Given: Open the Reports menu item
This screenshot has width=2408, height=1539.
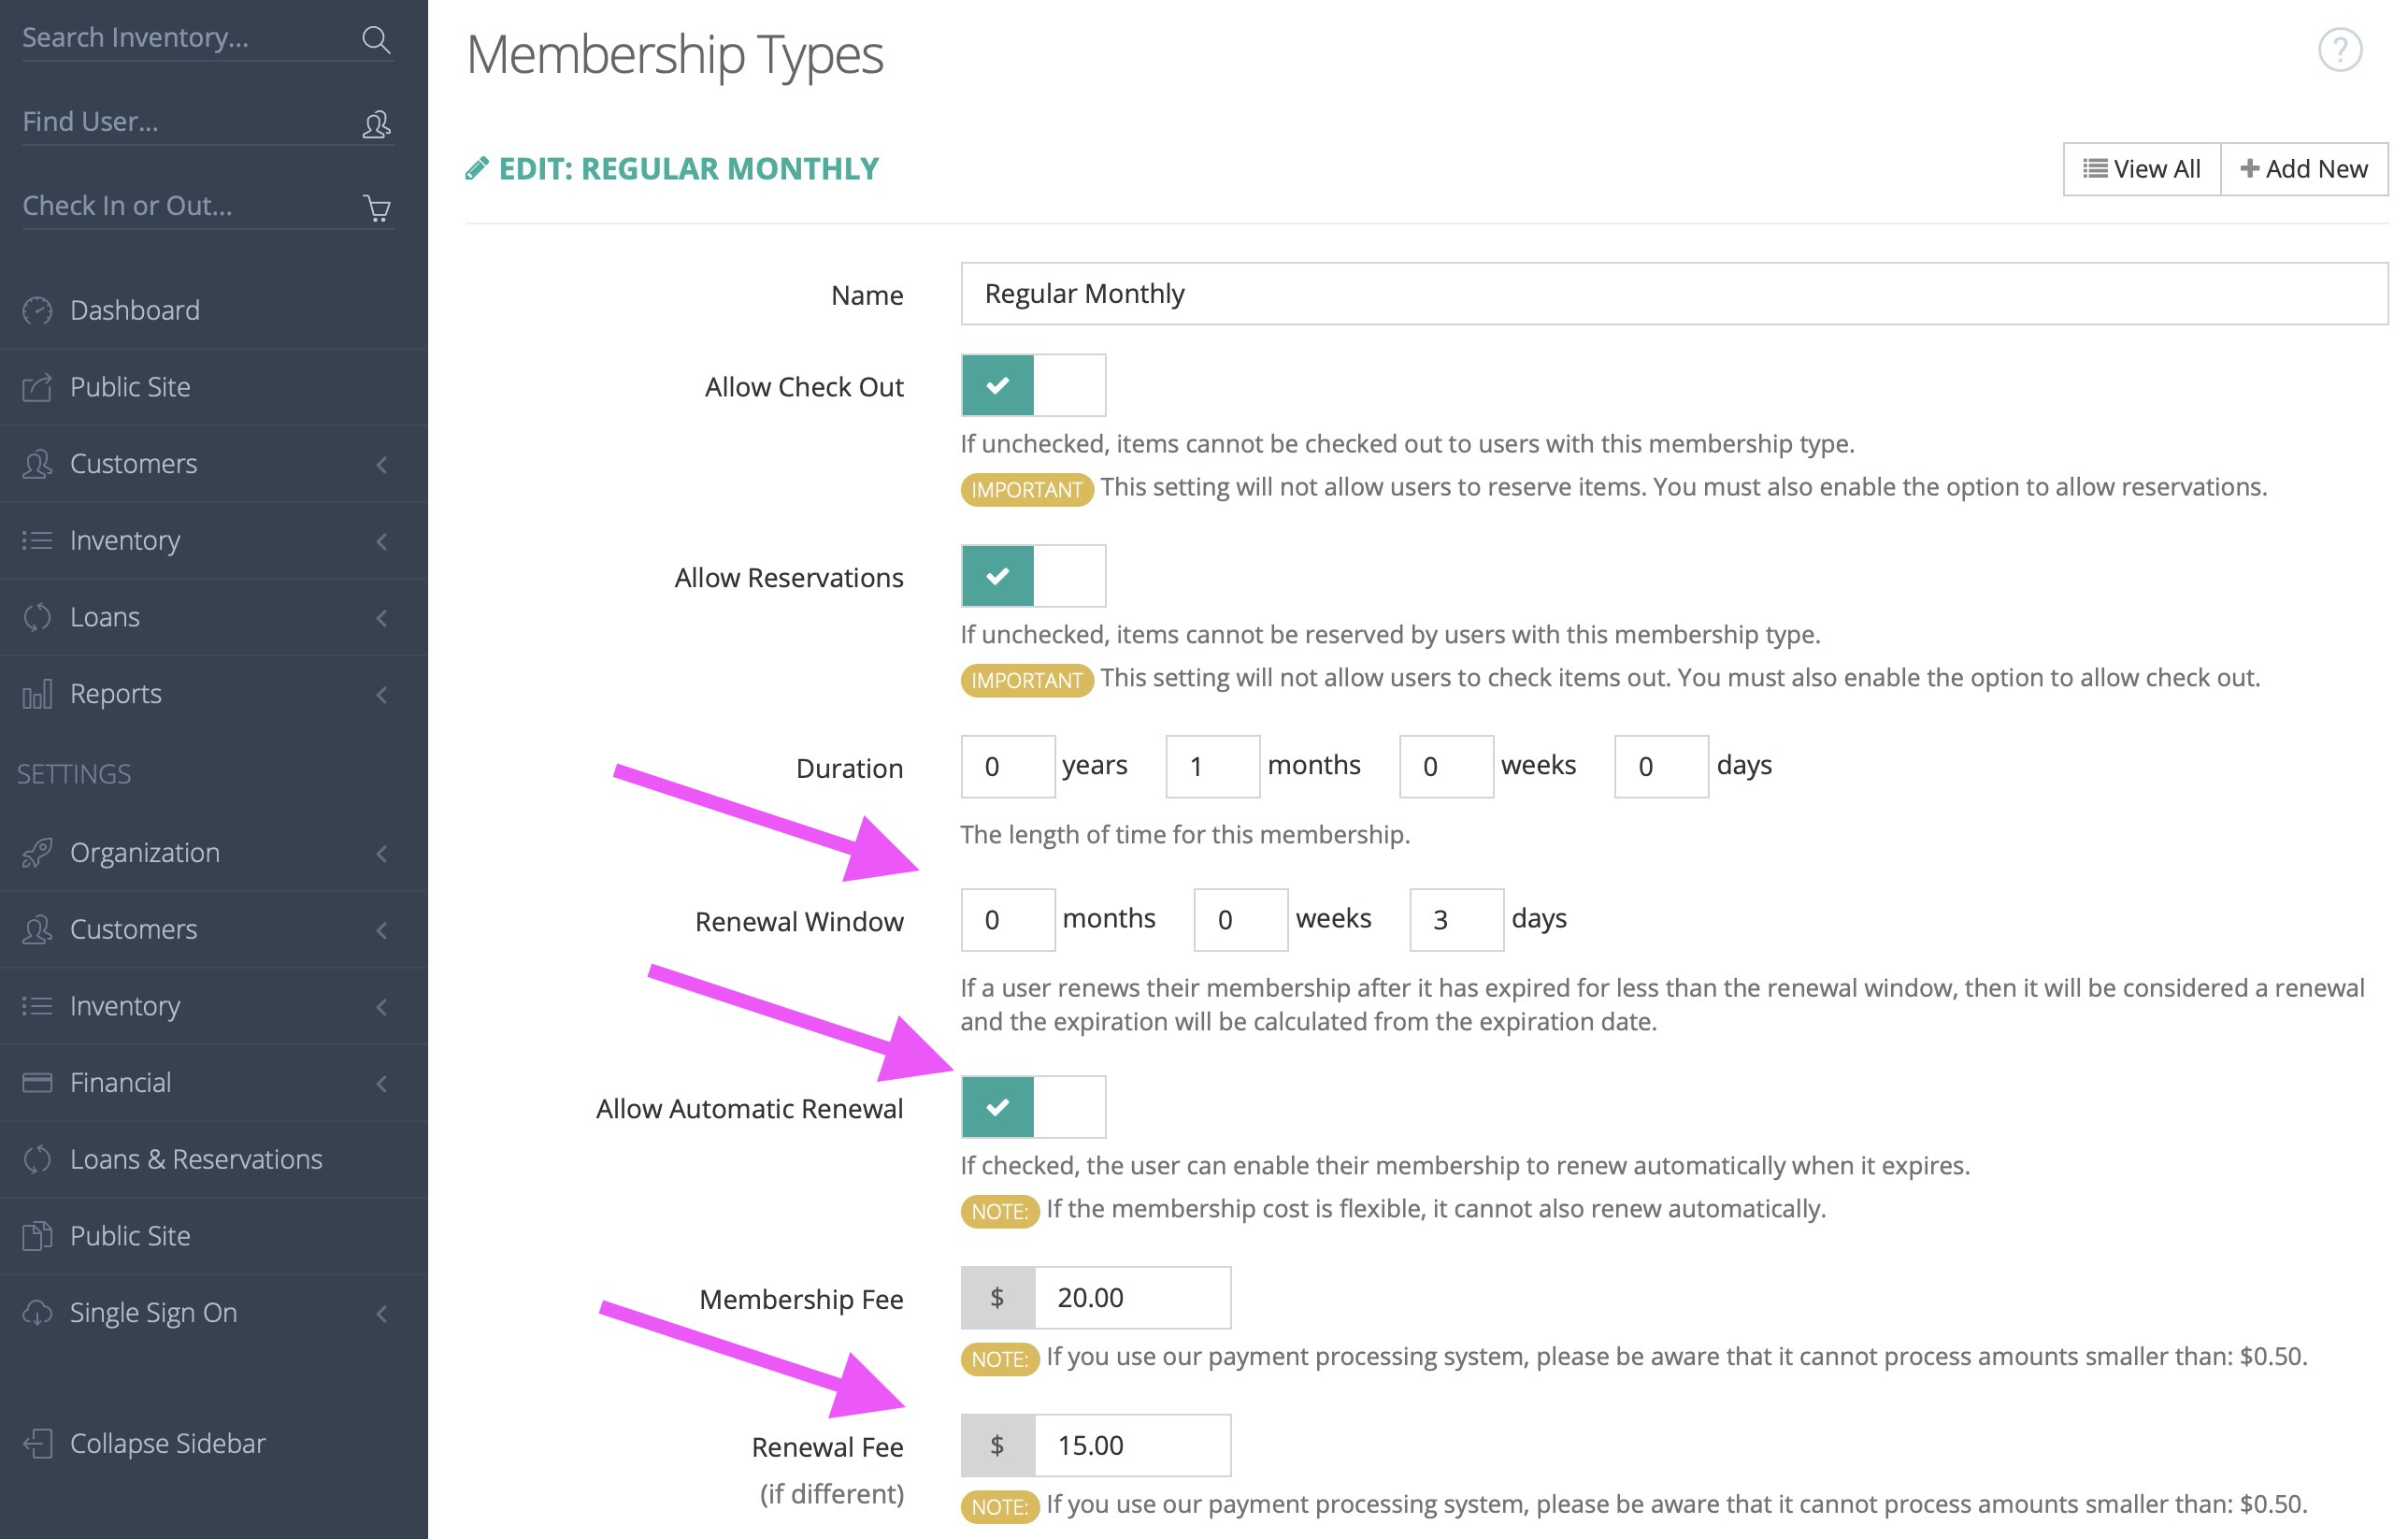Looking at the screenshot, I should coord(214,694).
